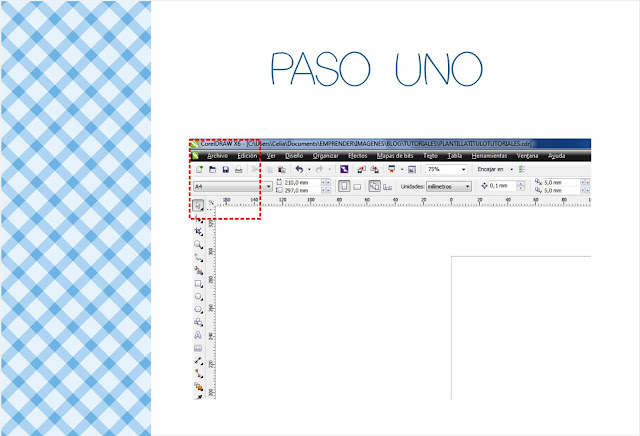This screenshot has height=436, width=640.
Task: Select the Polygon tool
Action: point(198,309)
